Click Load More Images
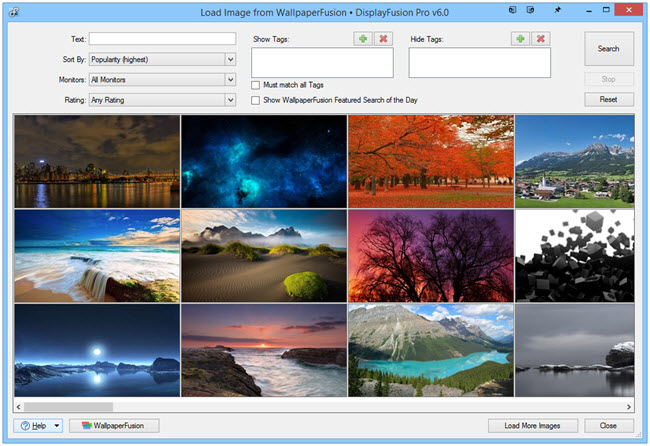This screenshot has height=446, width=650. [x=533, y=426]
